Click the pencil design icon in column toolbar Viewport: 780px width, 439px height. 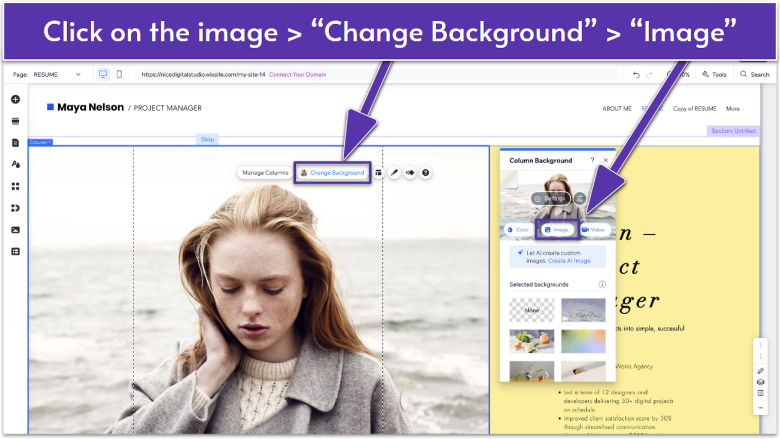coord(394,173)
